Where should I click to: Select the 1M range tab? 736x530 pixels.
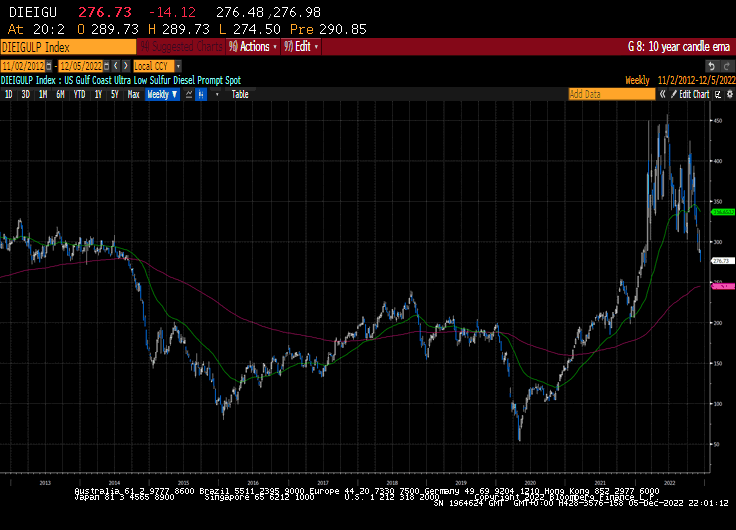pyautogui.click(x=43, y=94)
